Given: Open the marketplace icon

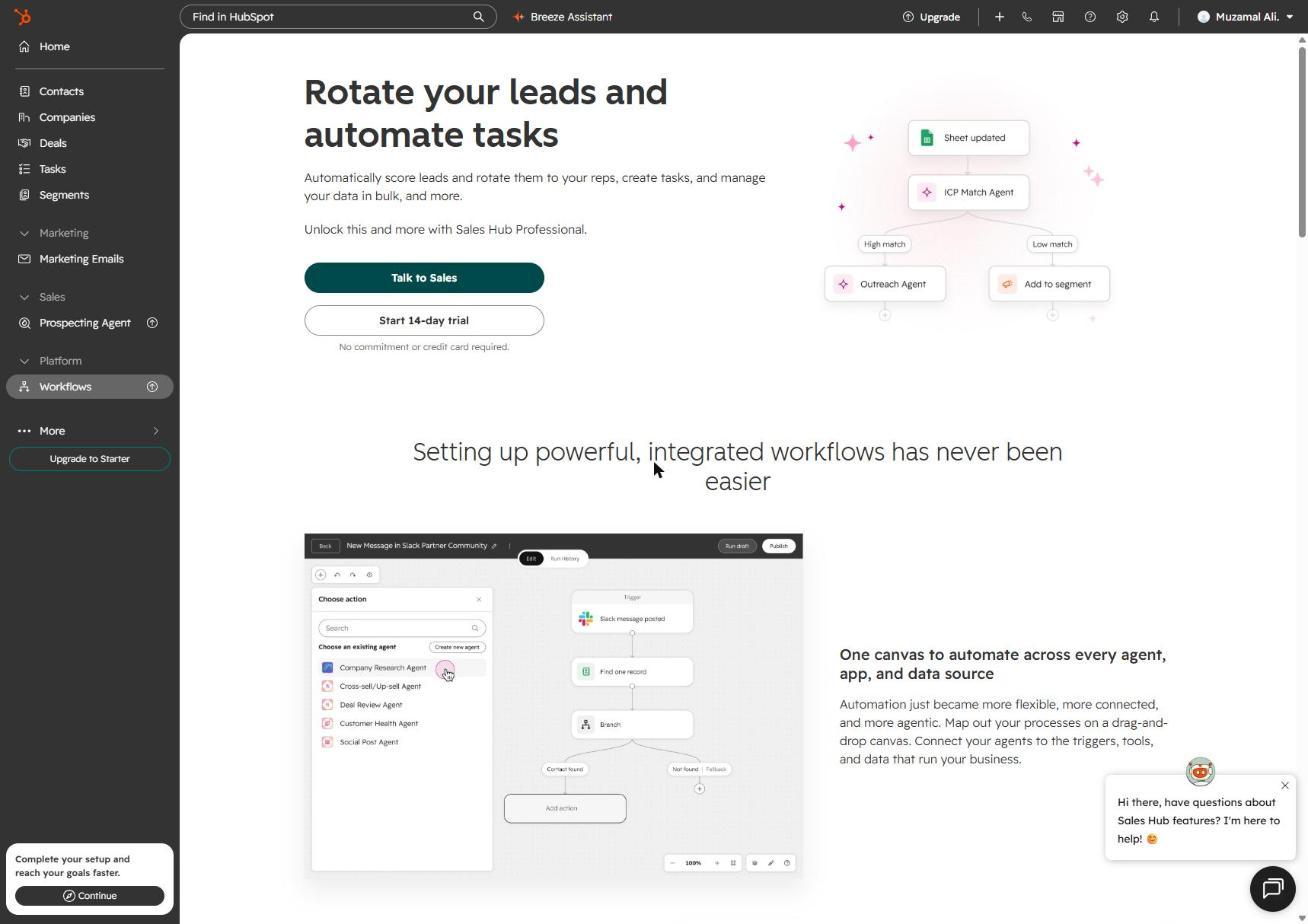Looking at the screenshot, I should coord(1058,17).
